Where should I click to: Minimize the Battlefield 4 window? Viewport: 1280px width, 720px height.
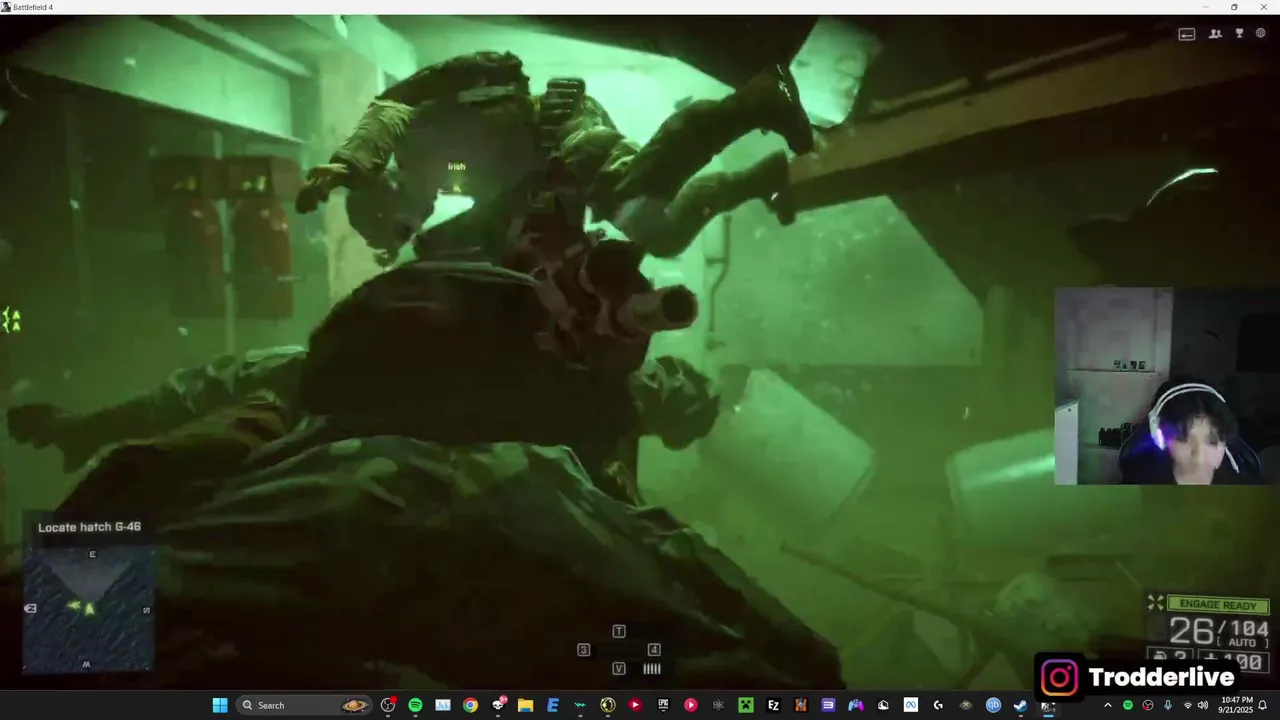pos(1206,7)
